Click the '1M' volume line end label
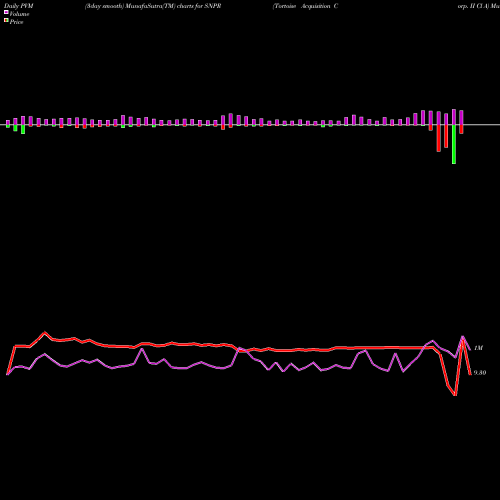The image size is (500, 500). click(478, 348)
